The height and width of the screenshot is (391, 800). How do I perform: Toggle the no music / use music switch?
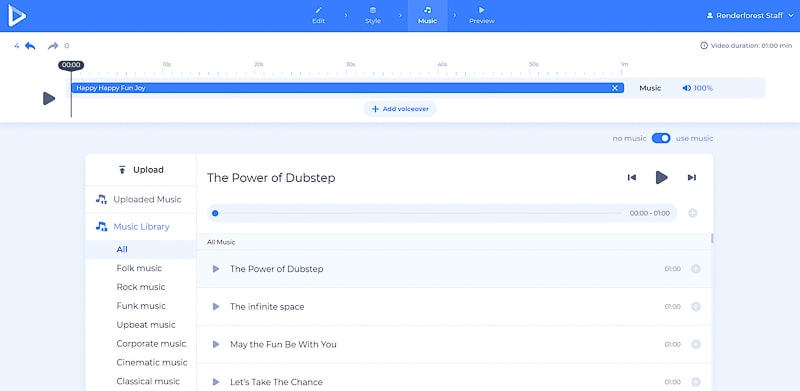(x=661, y=138)
